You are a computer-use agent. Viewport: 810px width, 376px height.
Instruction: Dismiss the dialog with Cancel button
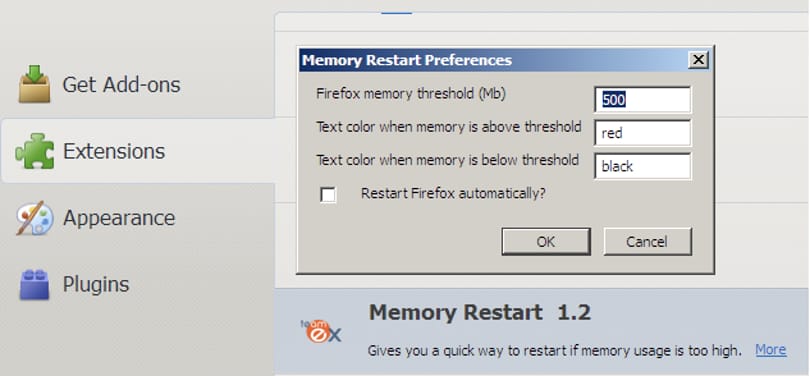[x=647, y=241]
